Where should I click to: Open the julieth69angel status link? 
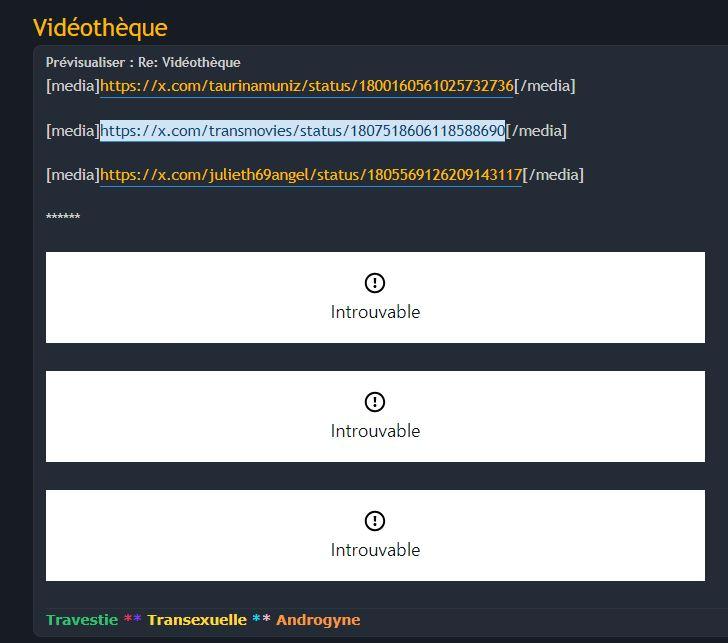pos(311,175)
